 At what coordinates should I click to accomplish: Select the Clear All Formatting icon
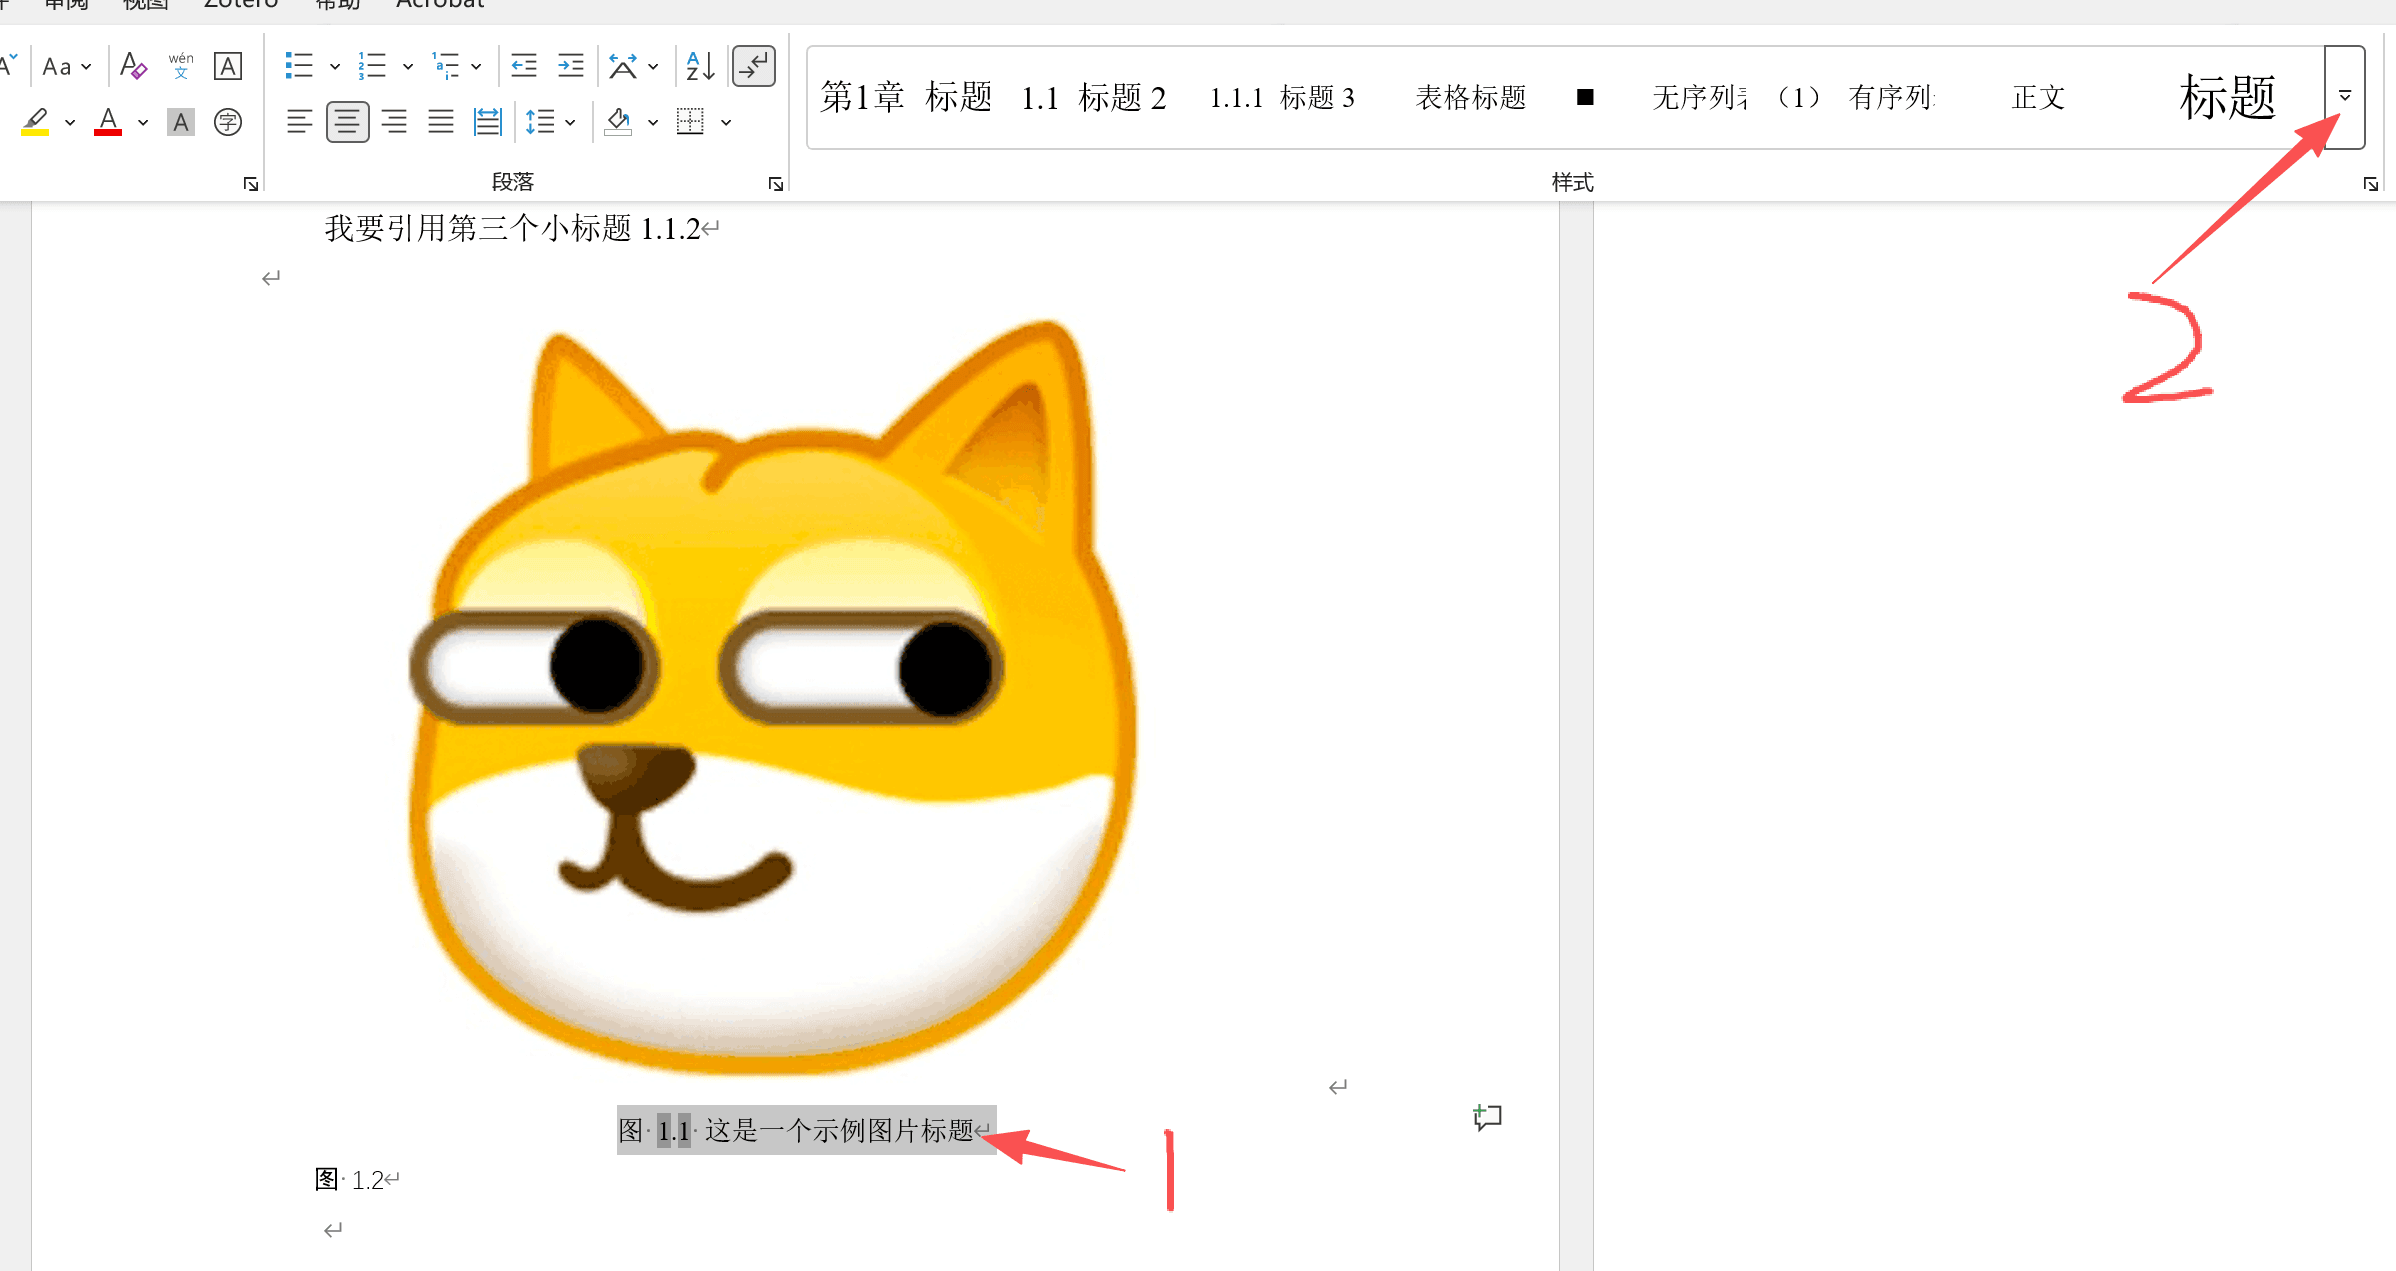point(133,65)
